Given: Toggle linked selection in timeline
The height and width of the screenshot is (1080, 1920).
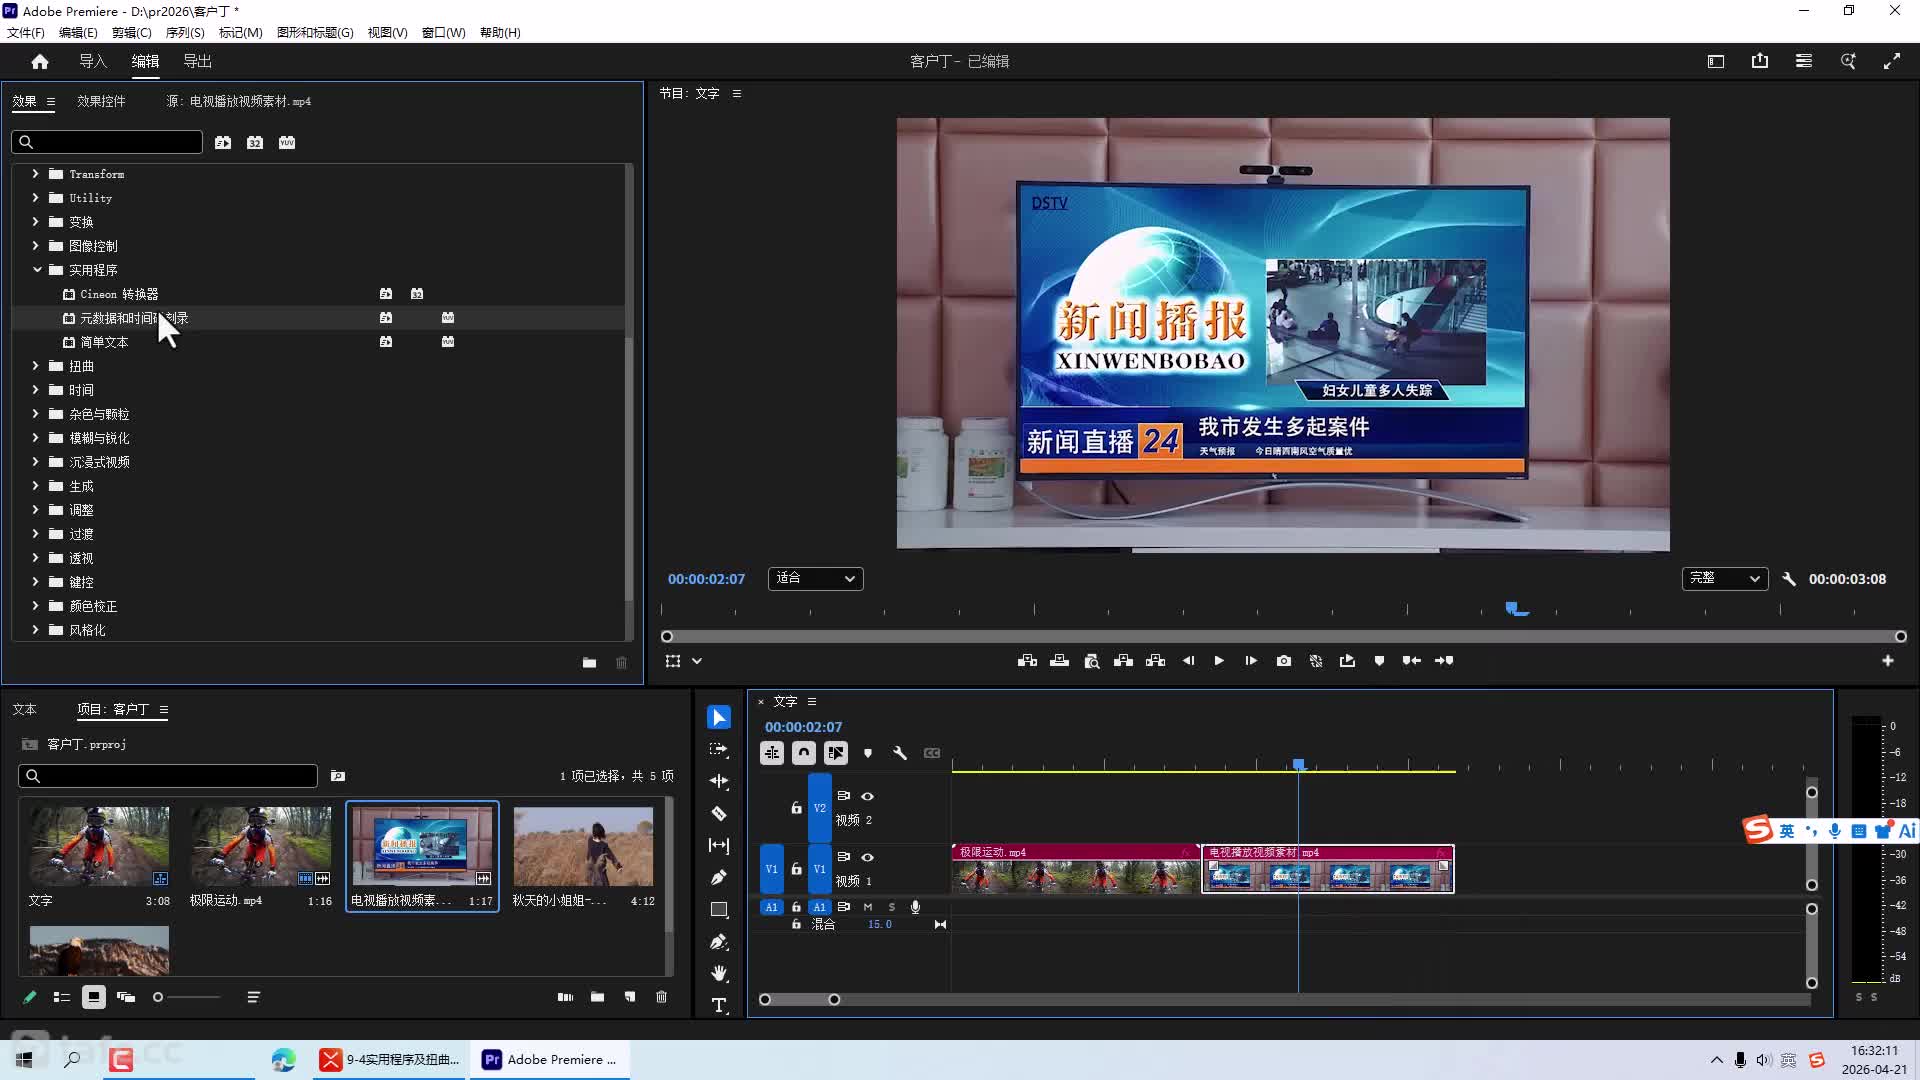Looking at the screenshot, I should [836, 753].
